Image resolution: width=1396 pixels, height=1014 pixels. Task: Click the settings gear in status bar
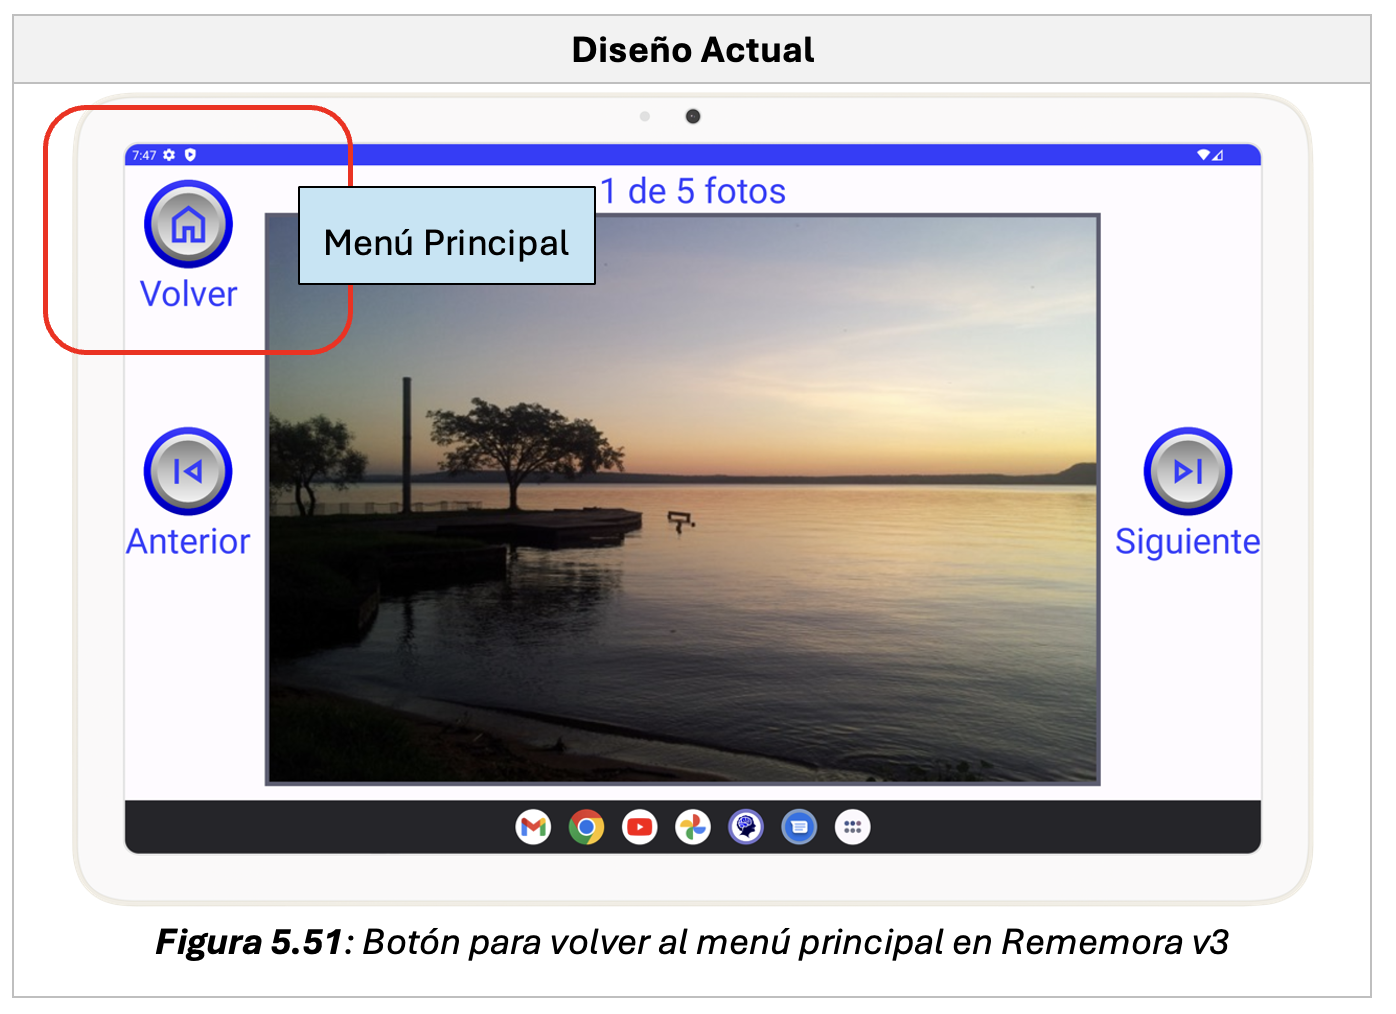[169, 155]
